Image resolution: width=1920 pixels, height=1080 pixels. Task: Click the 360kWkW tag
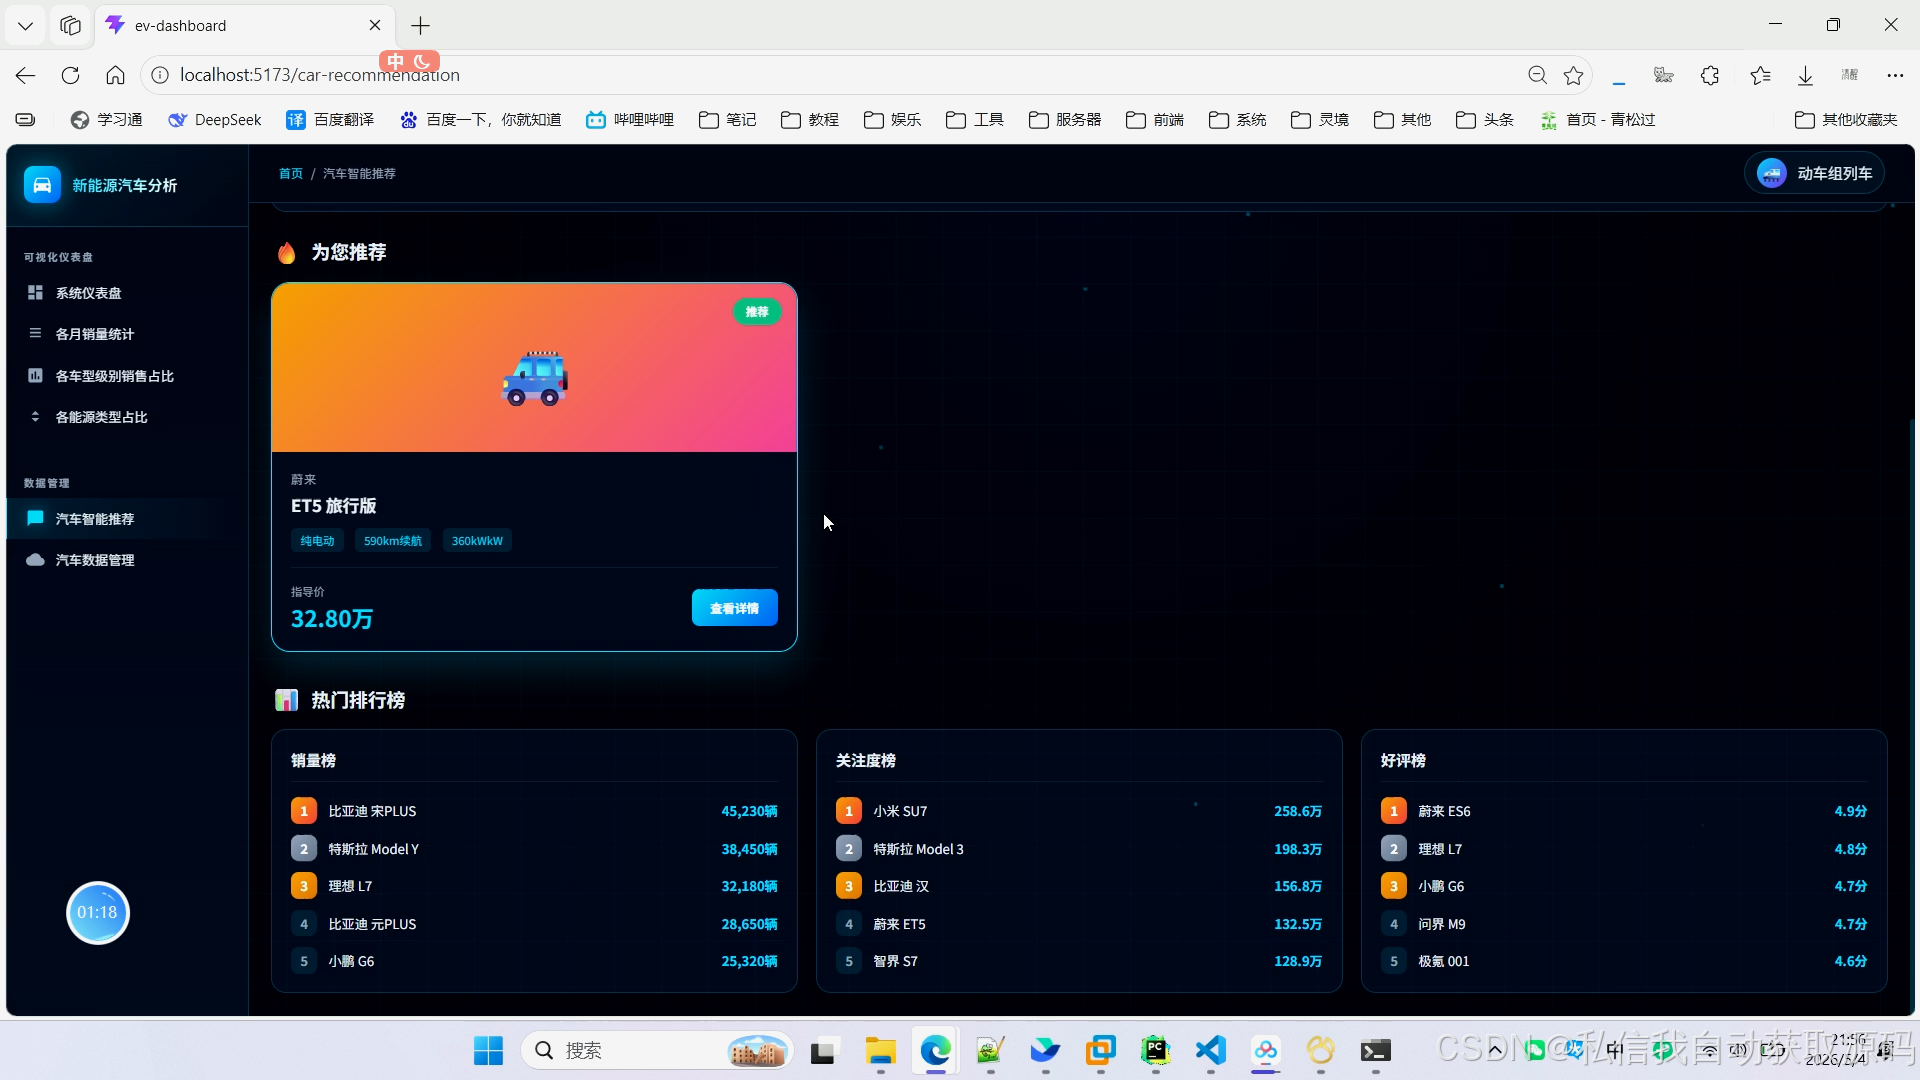click(x=477, y=541)
